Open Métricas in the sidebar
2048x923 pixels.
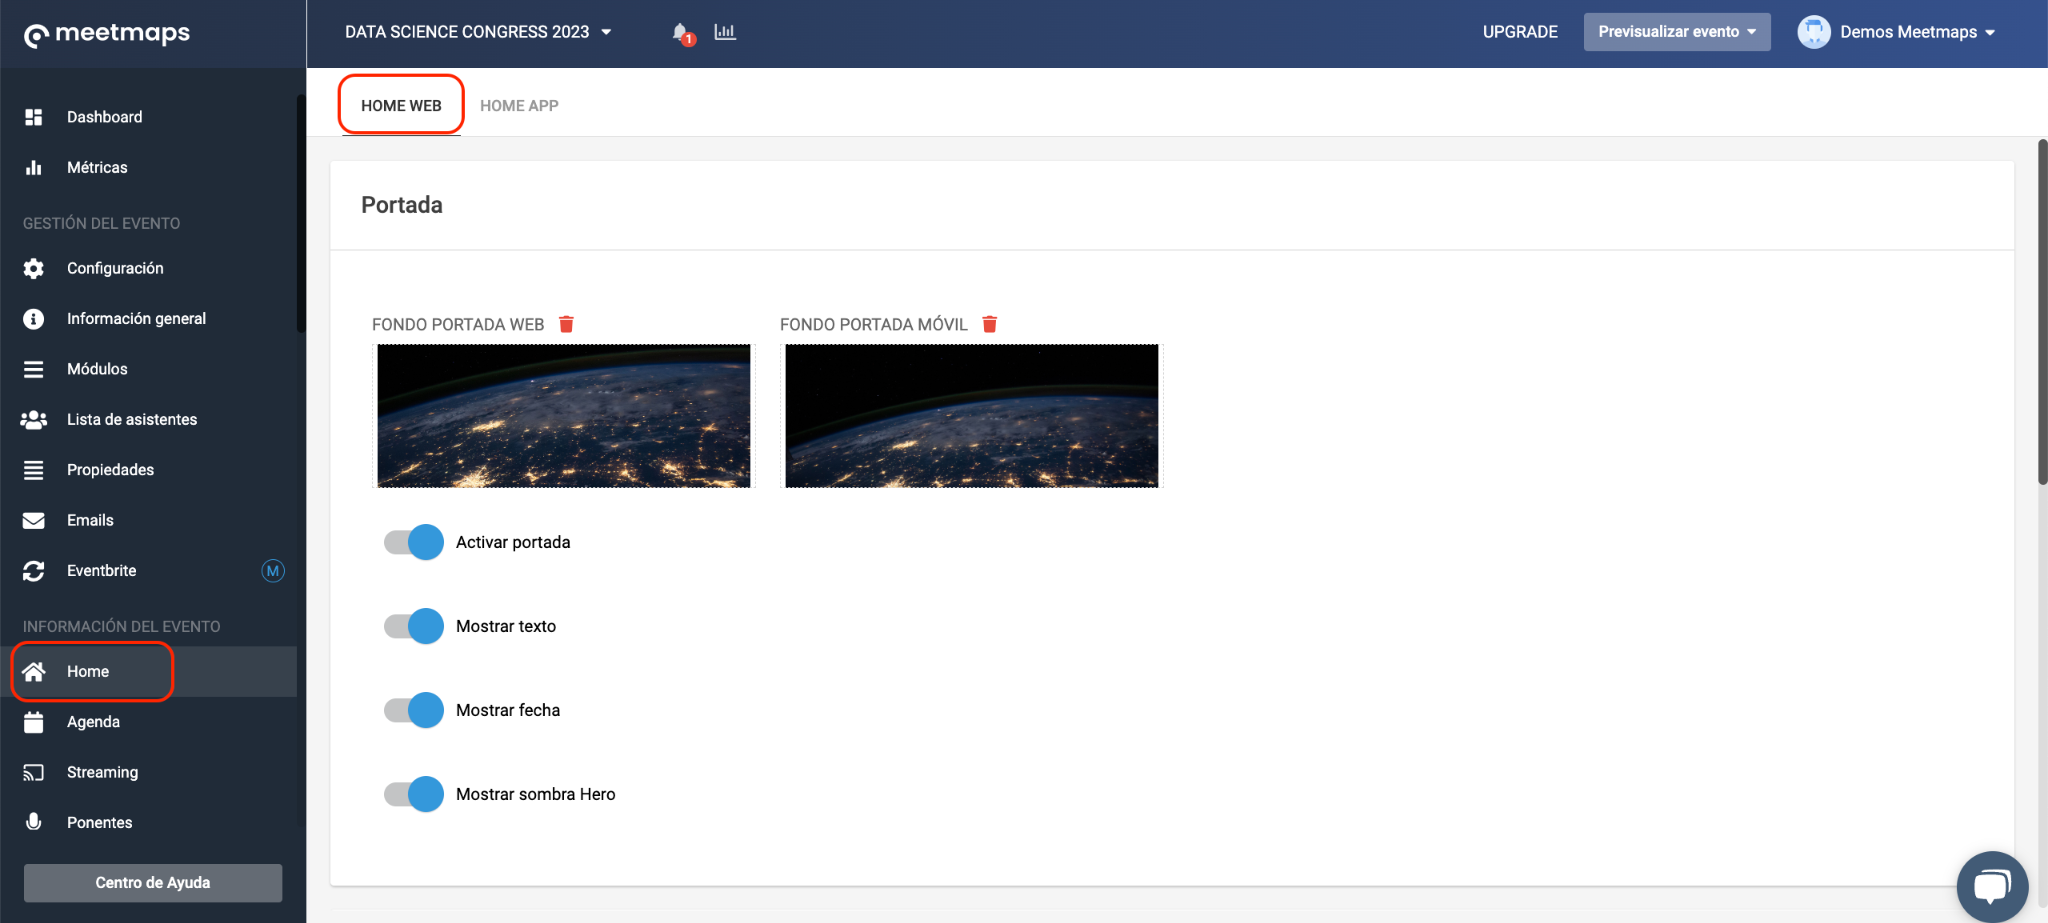pos(149,167)
